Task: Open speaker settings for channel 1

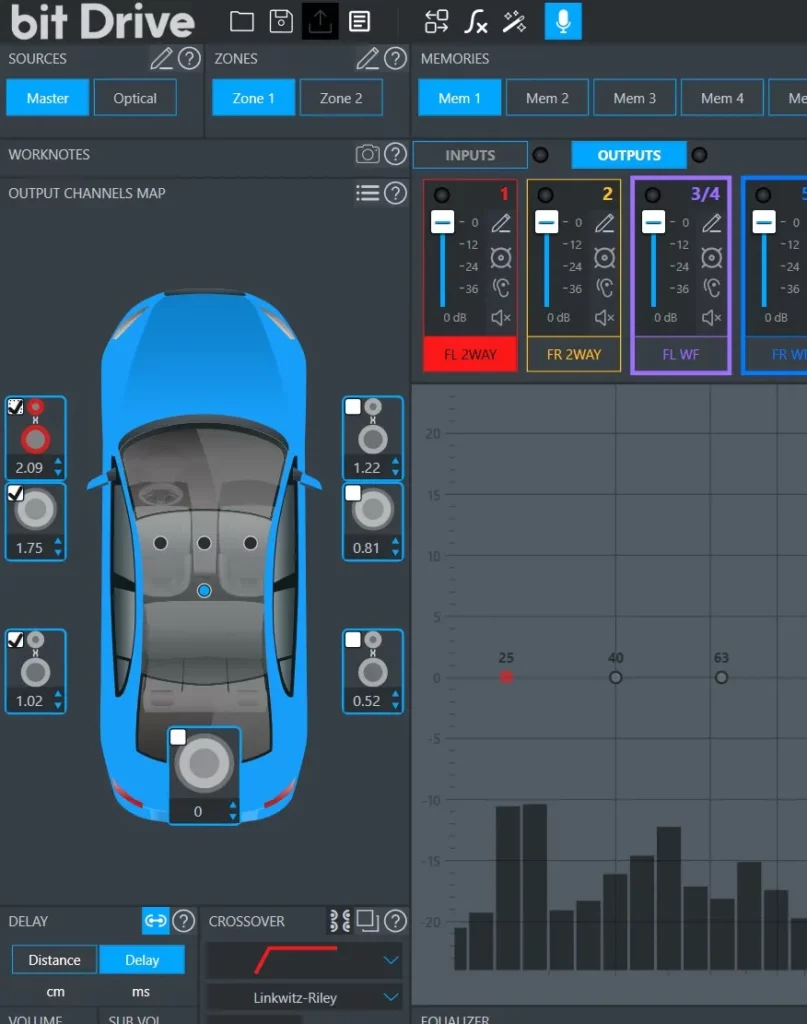Action: pyautogui.click(x=501, y=258)
